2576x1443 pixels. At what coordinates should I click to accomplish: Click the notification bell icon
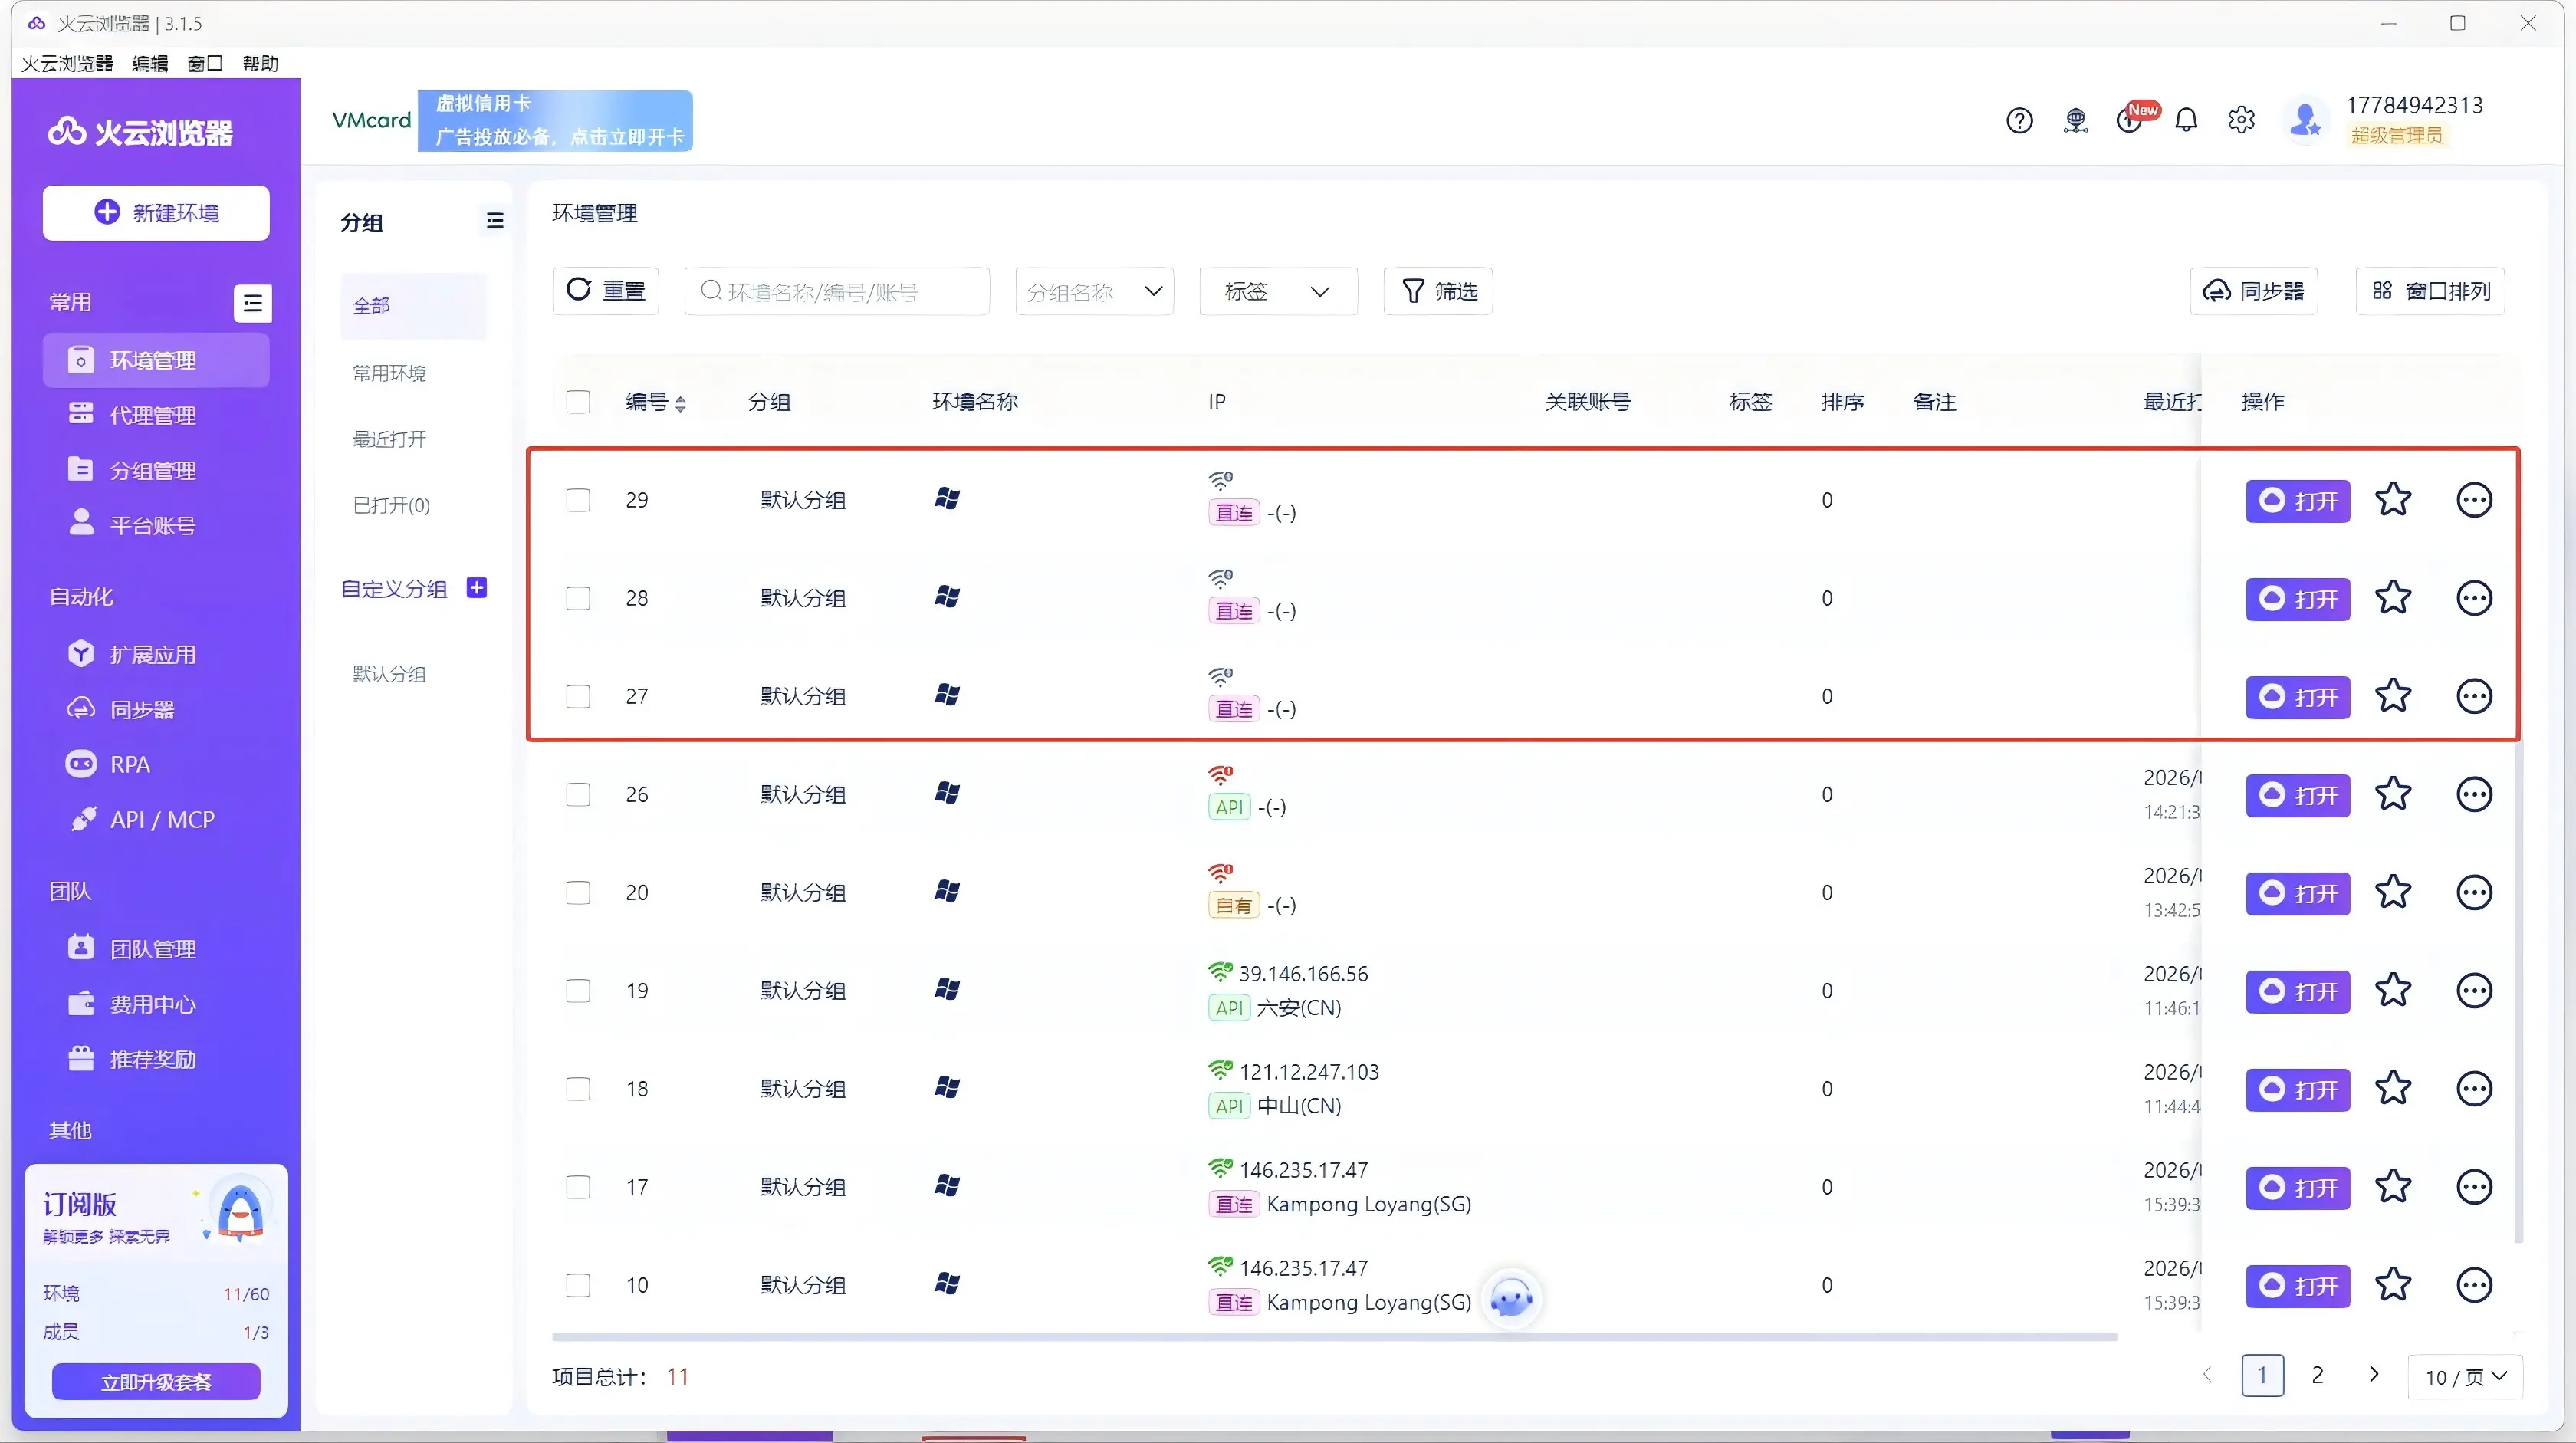pos(2186,120)
